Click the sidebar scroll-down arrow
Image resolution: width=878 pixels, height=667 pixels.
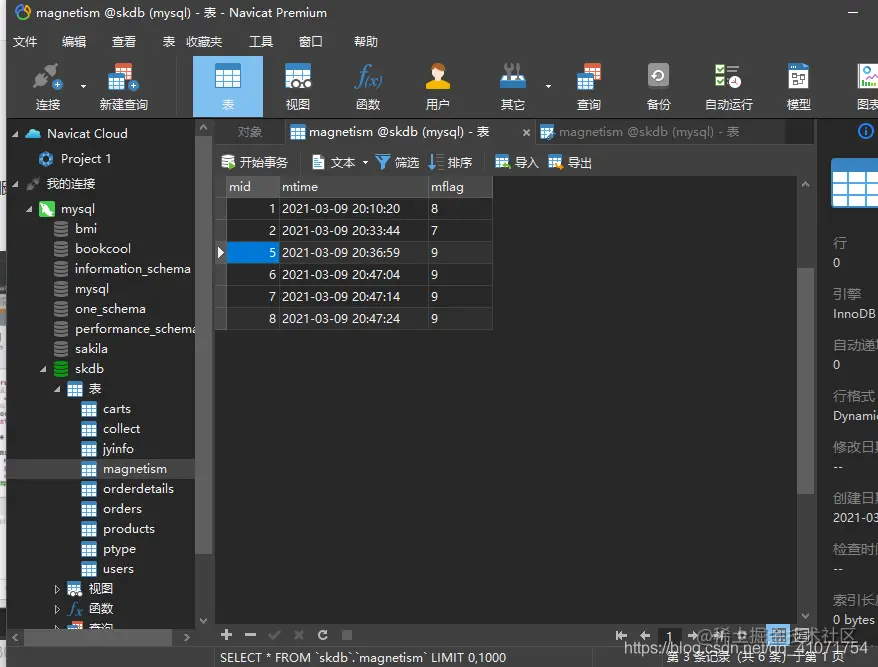click(203, 621)
